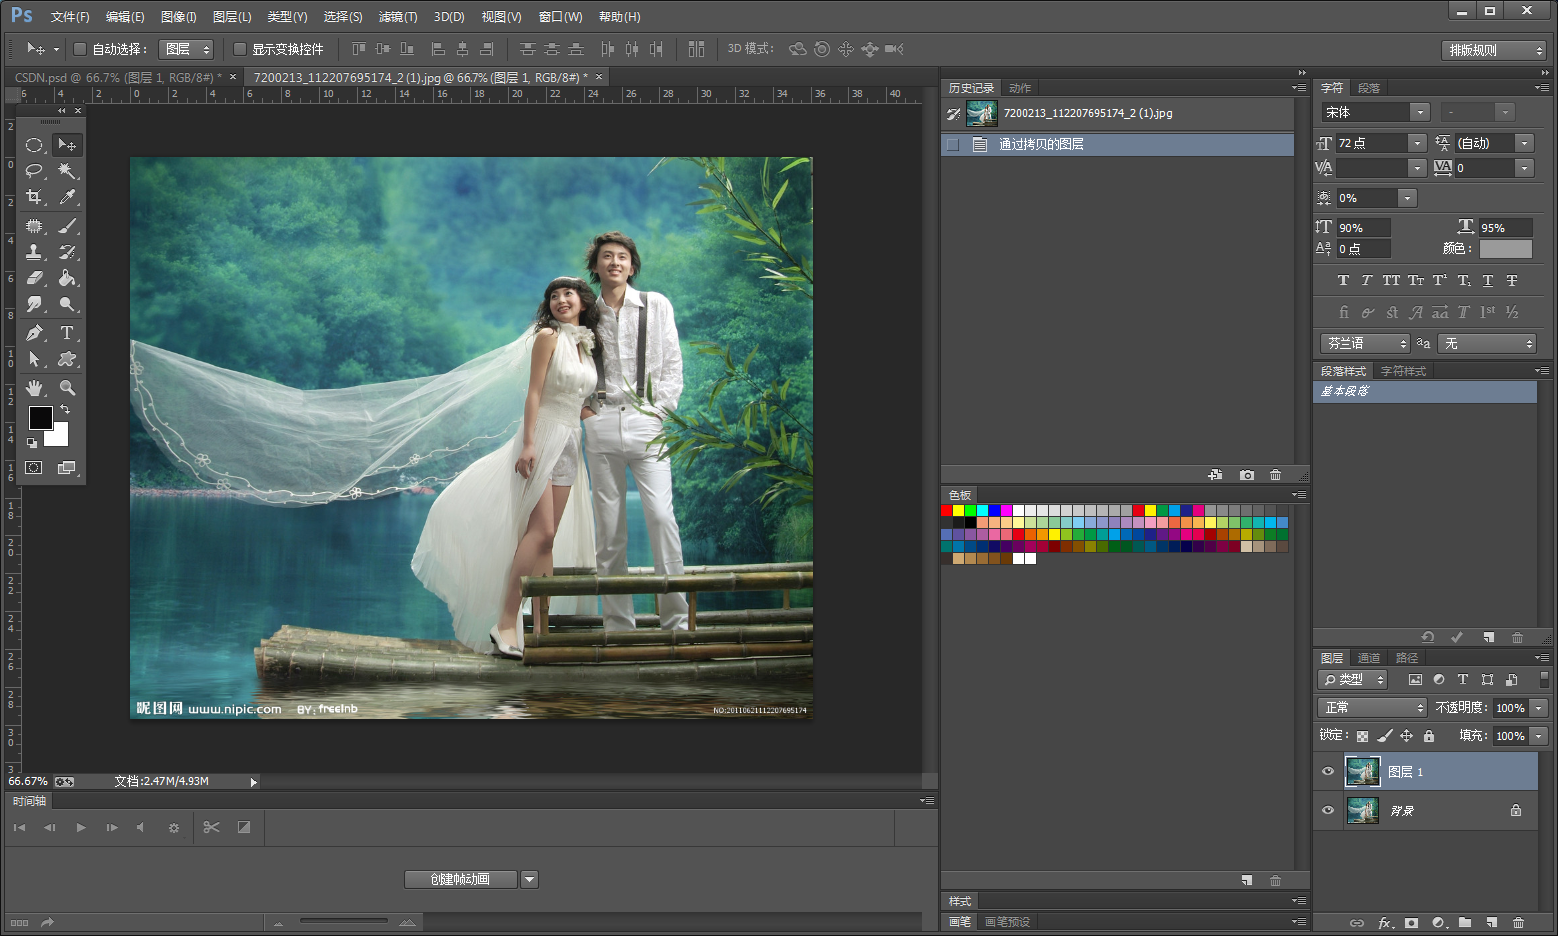This screenshot has height=936, width=1558.
Task: Play the timeline animation
Action: pyautogui.click(x=81, y=827)
